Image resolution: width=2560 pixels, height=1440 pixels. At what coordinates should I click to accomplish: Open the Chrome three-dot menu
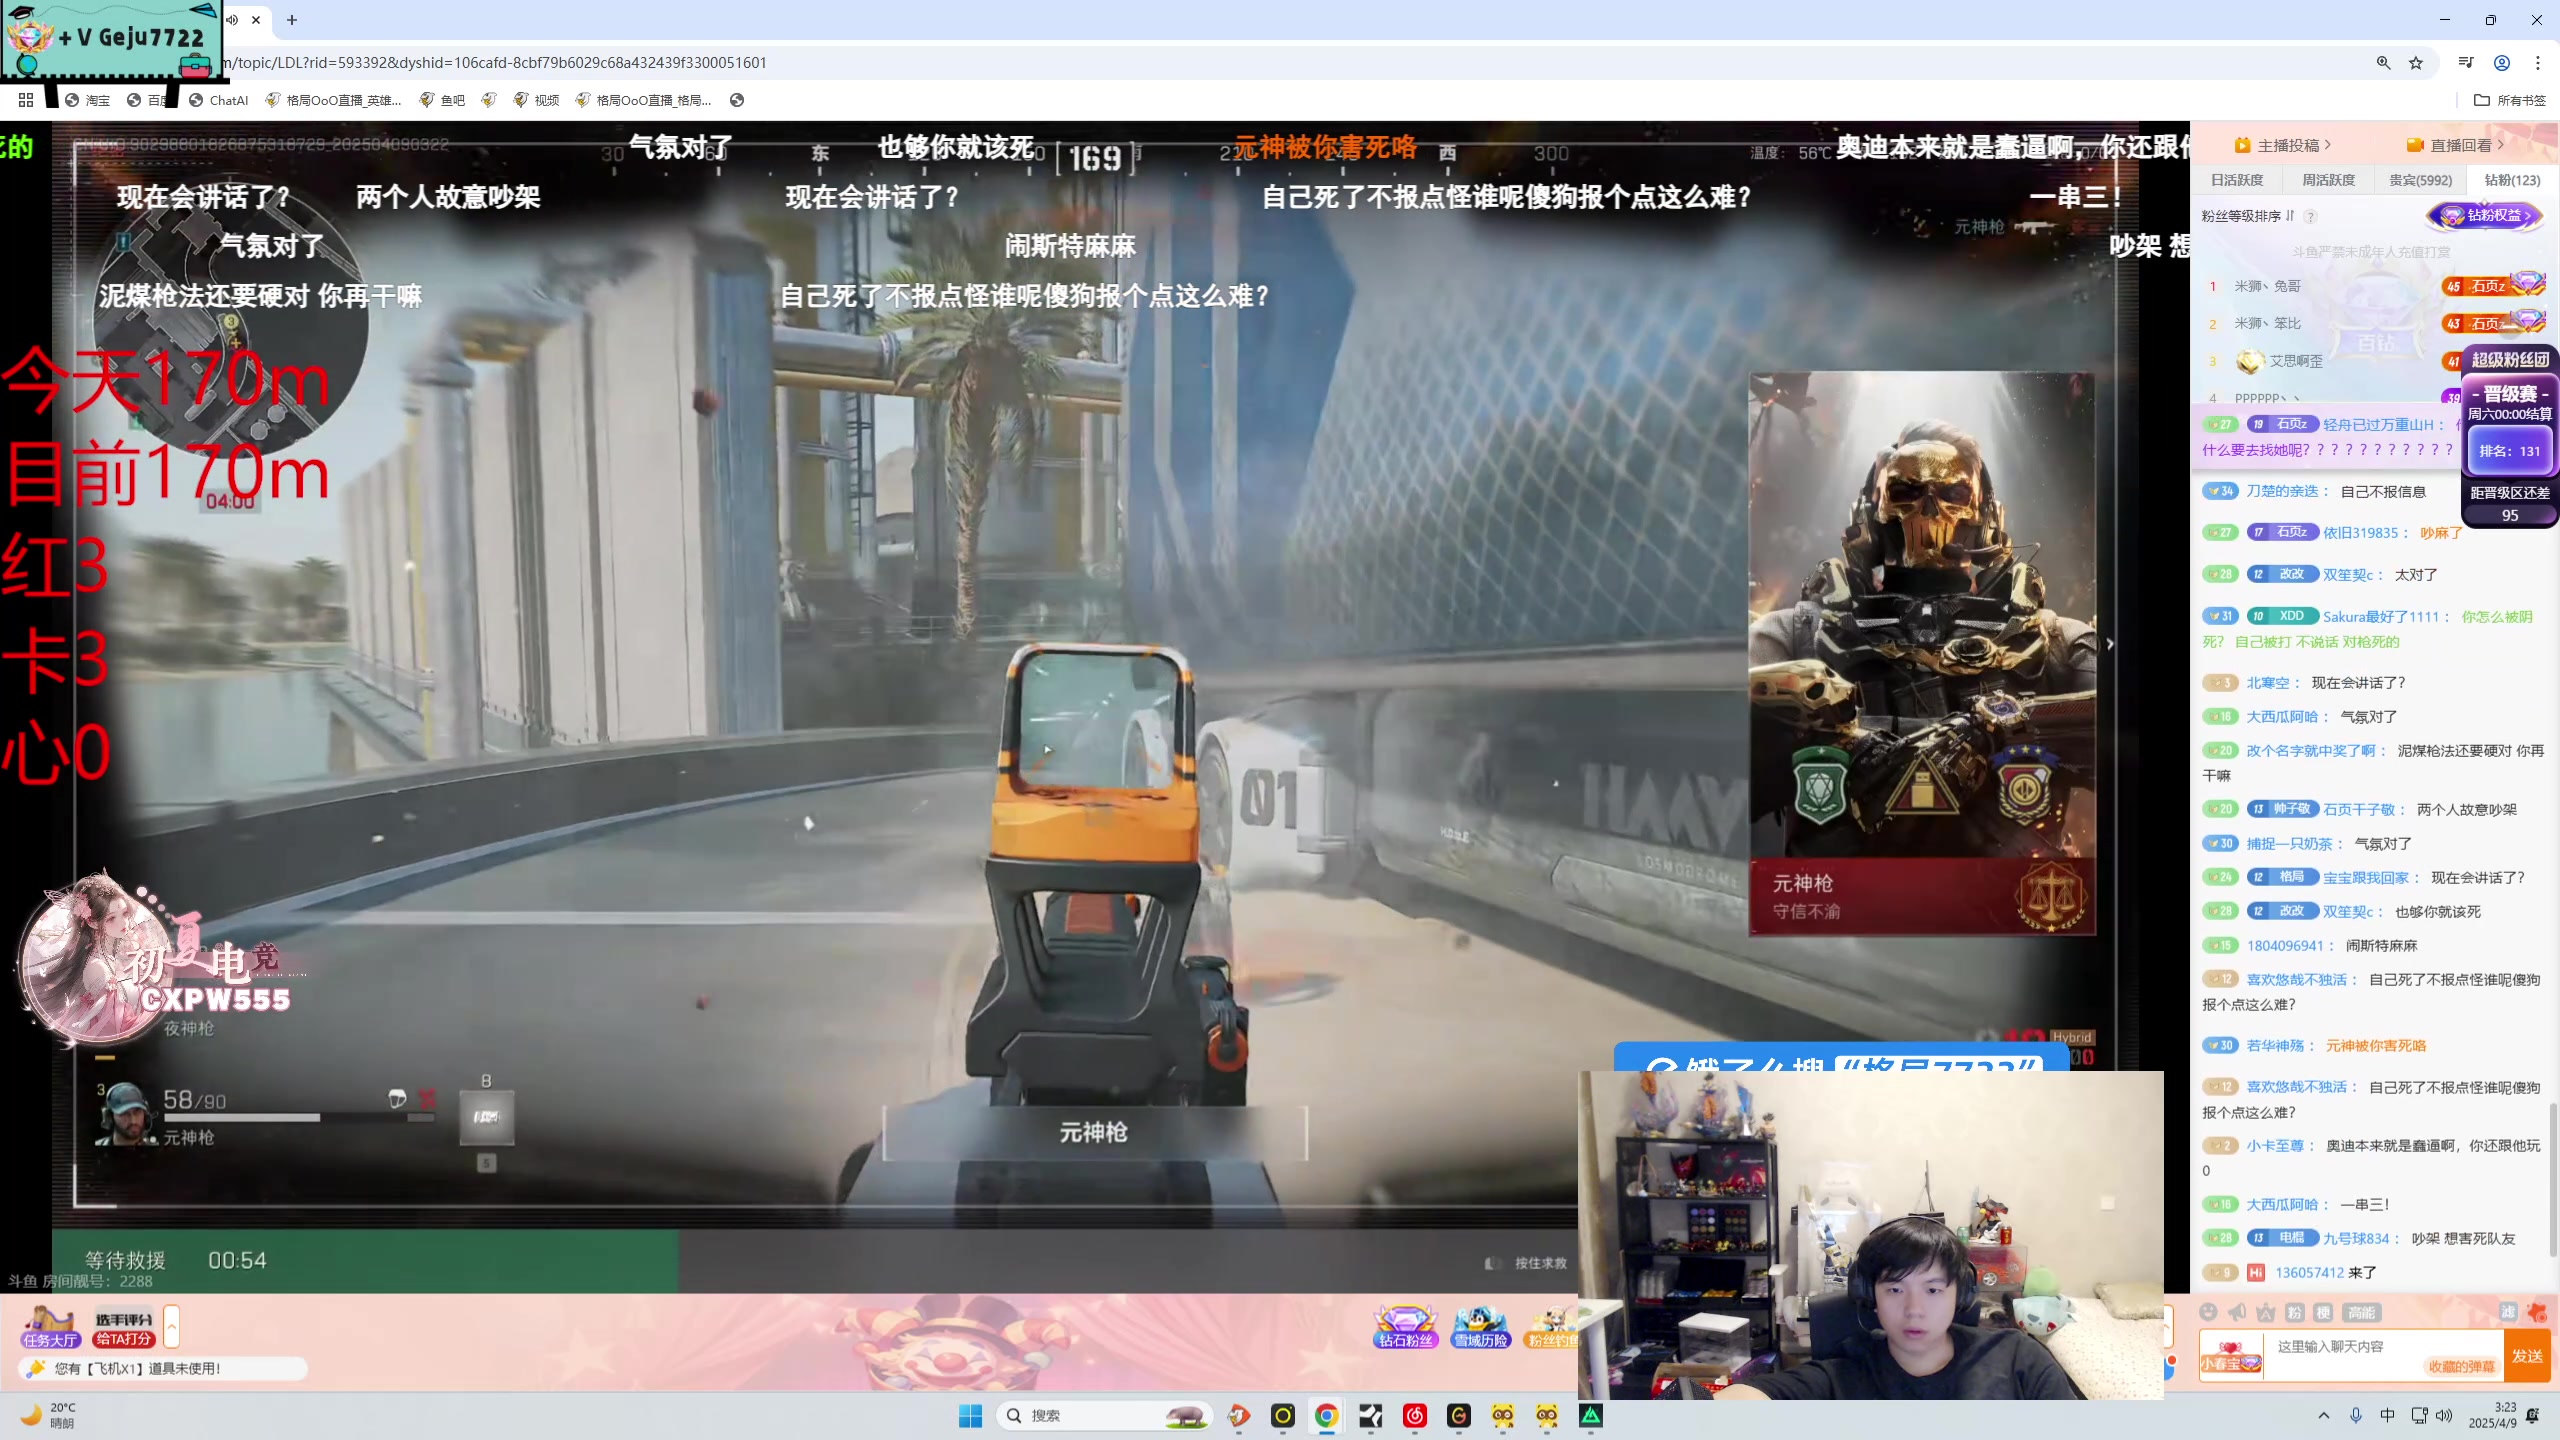pyautogui.click(x=2538, y=62)
